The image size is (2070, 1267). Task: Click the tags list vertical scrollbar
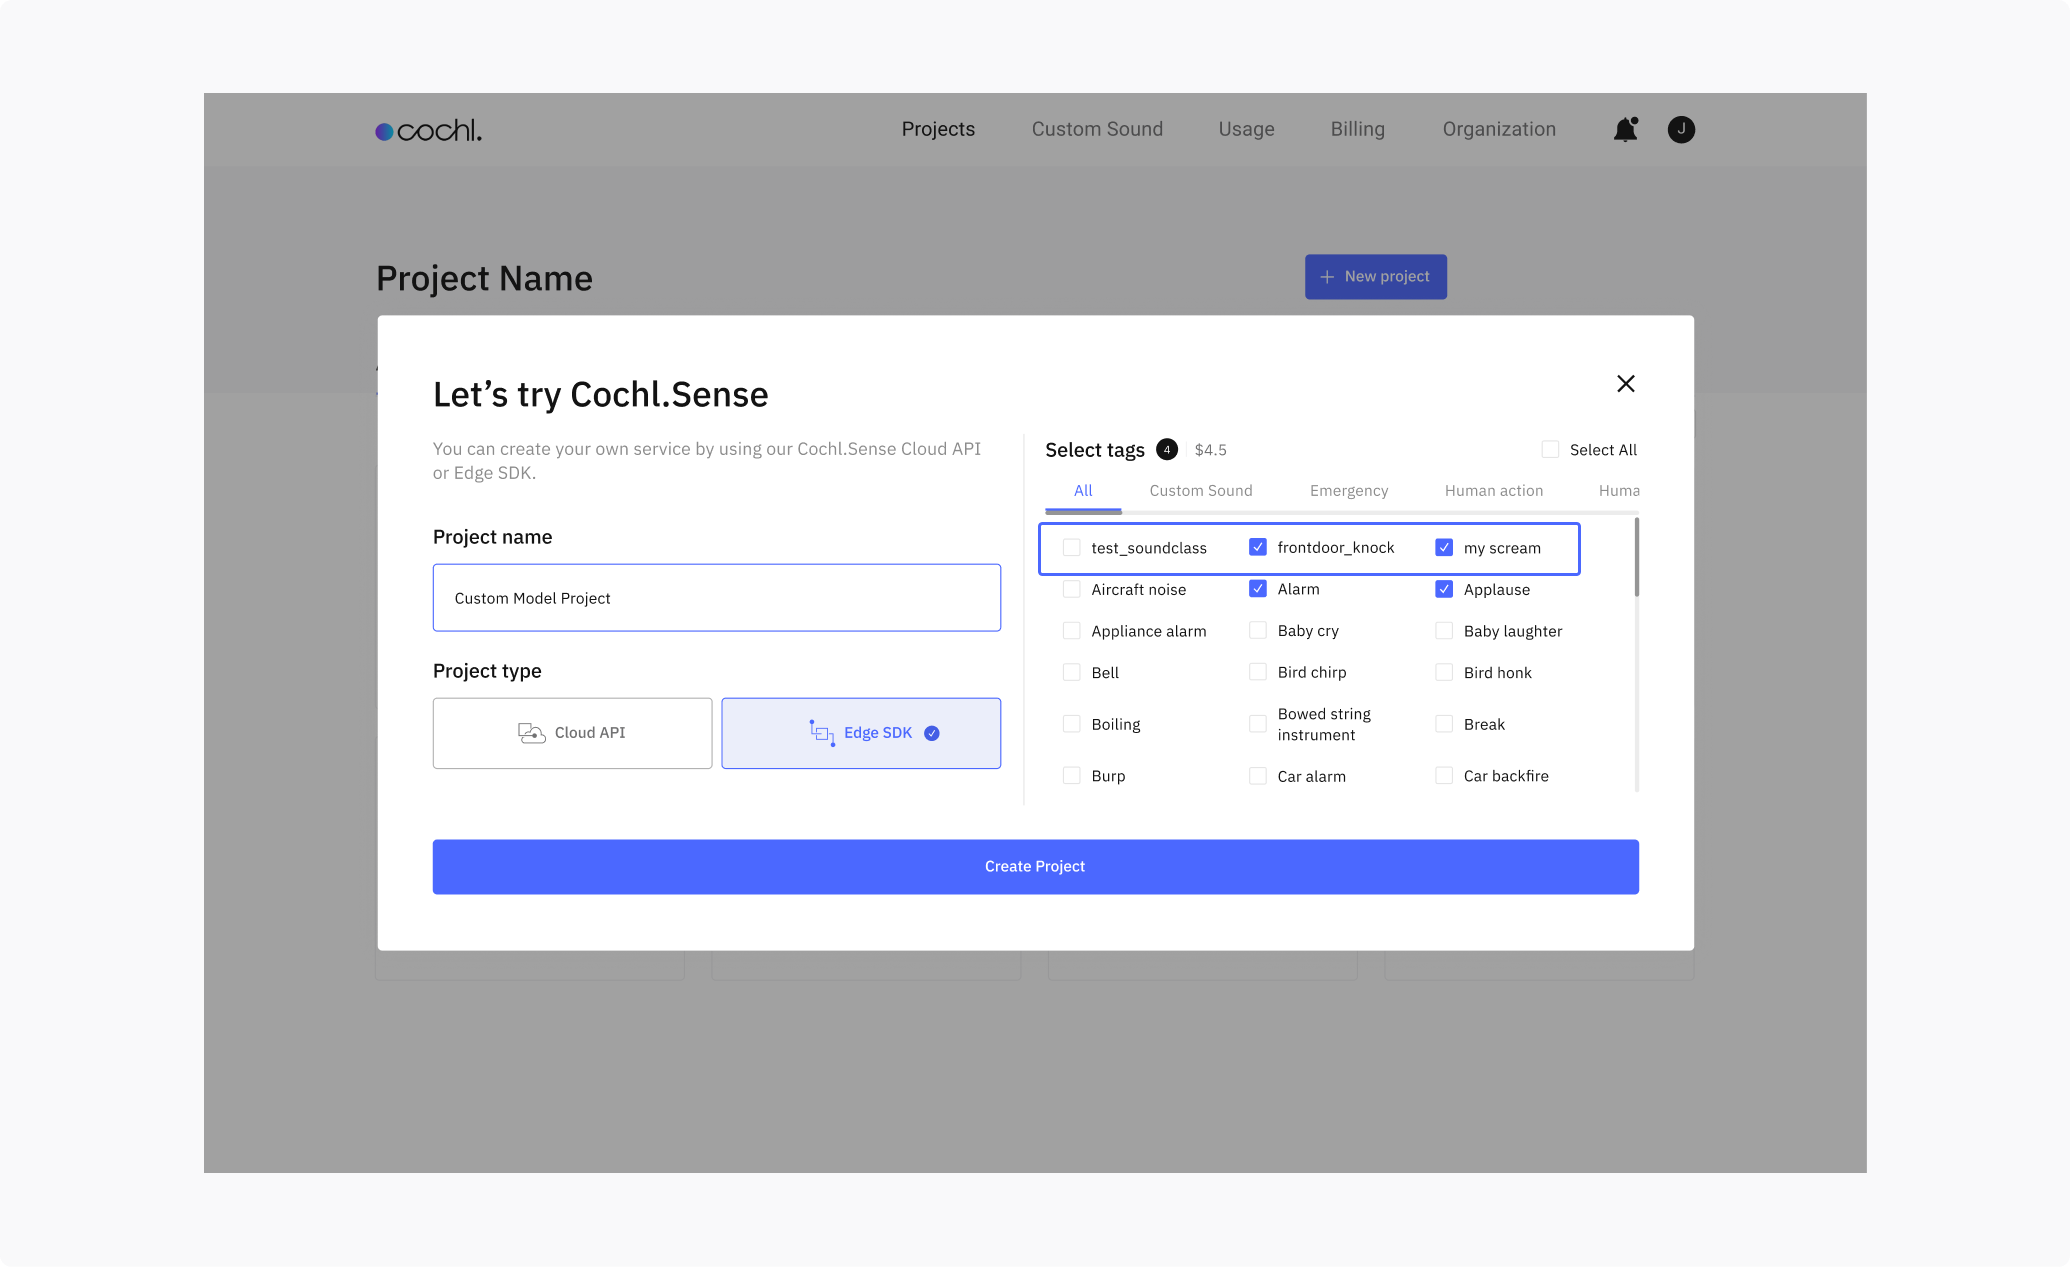1636,557
